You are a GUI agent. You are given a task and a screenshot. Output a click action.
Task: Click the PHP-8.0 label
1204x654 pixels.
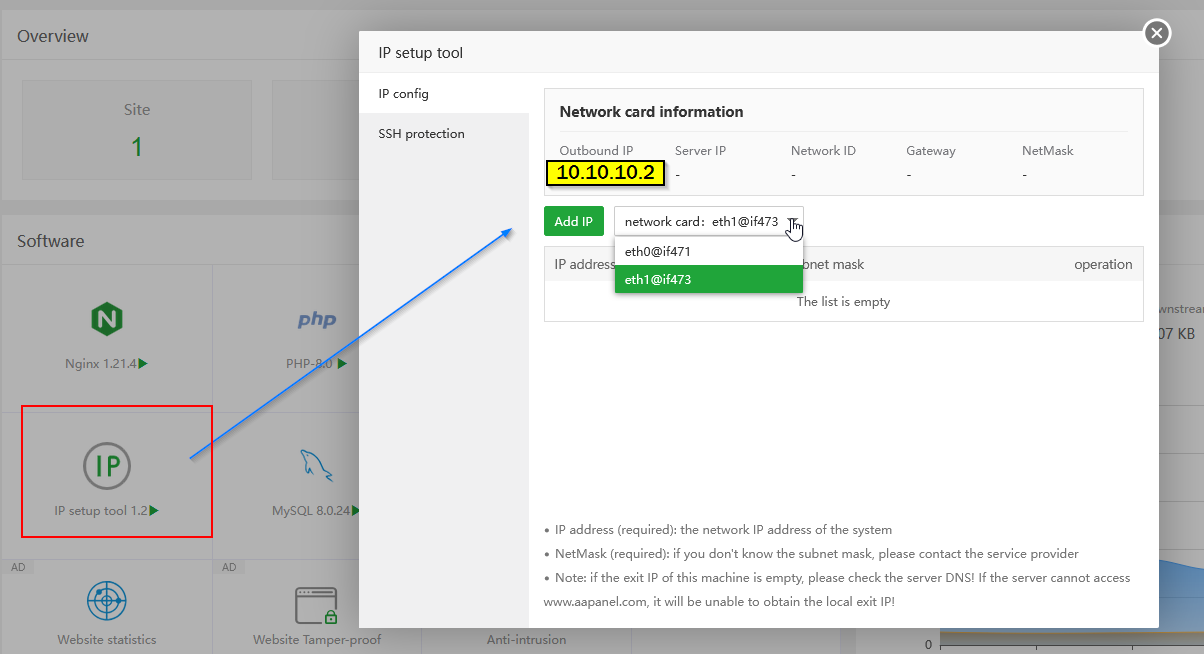point(309,364)
